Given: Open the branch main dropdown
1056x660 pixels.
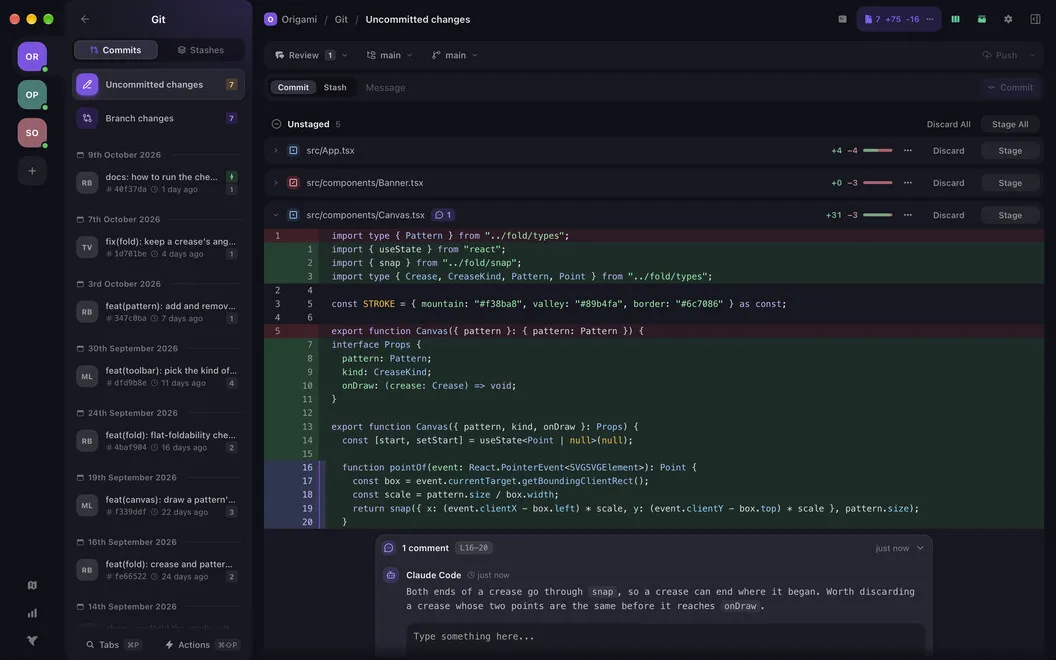Looking at the screenshot, I should coord(455,55).
